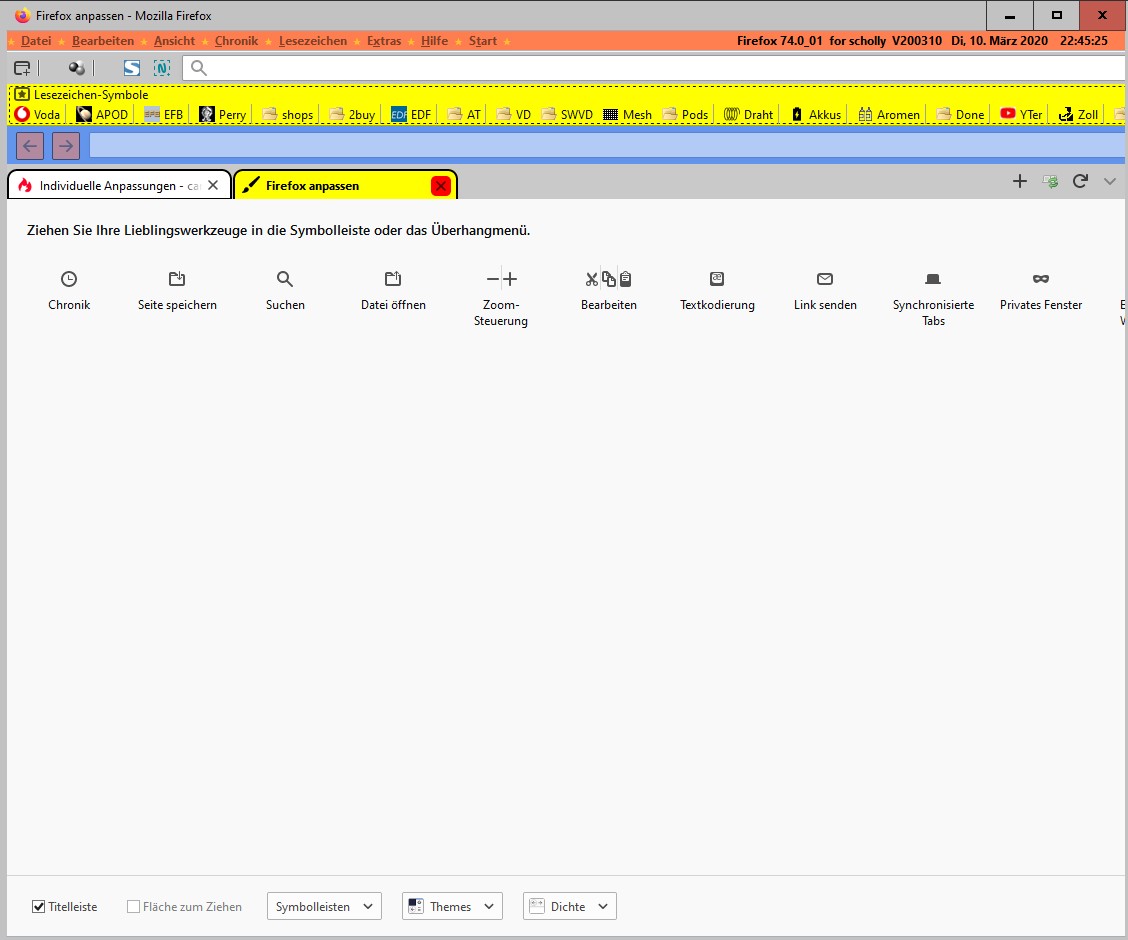The width and height of the screenshot is (1128, 940).
Task: Click the Lesezeichen-Symbole star icon
Action: click(x=22, y=94)
